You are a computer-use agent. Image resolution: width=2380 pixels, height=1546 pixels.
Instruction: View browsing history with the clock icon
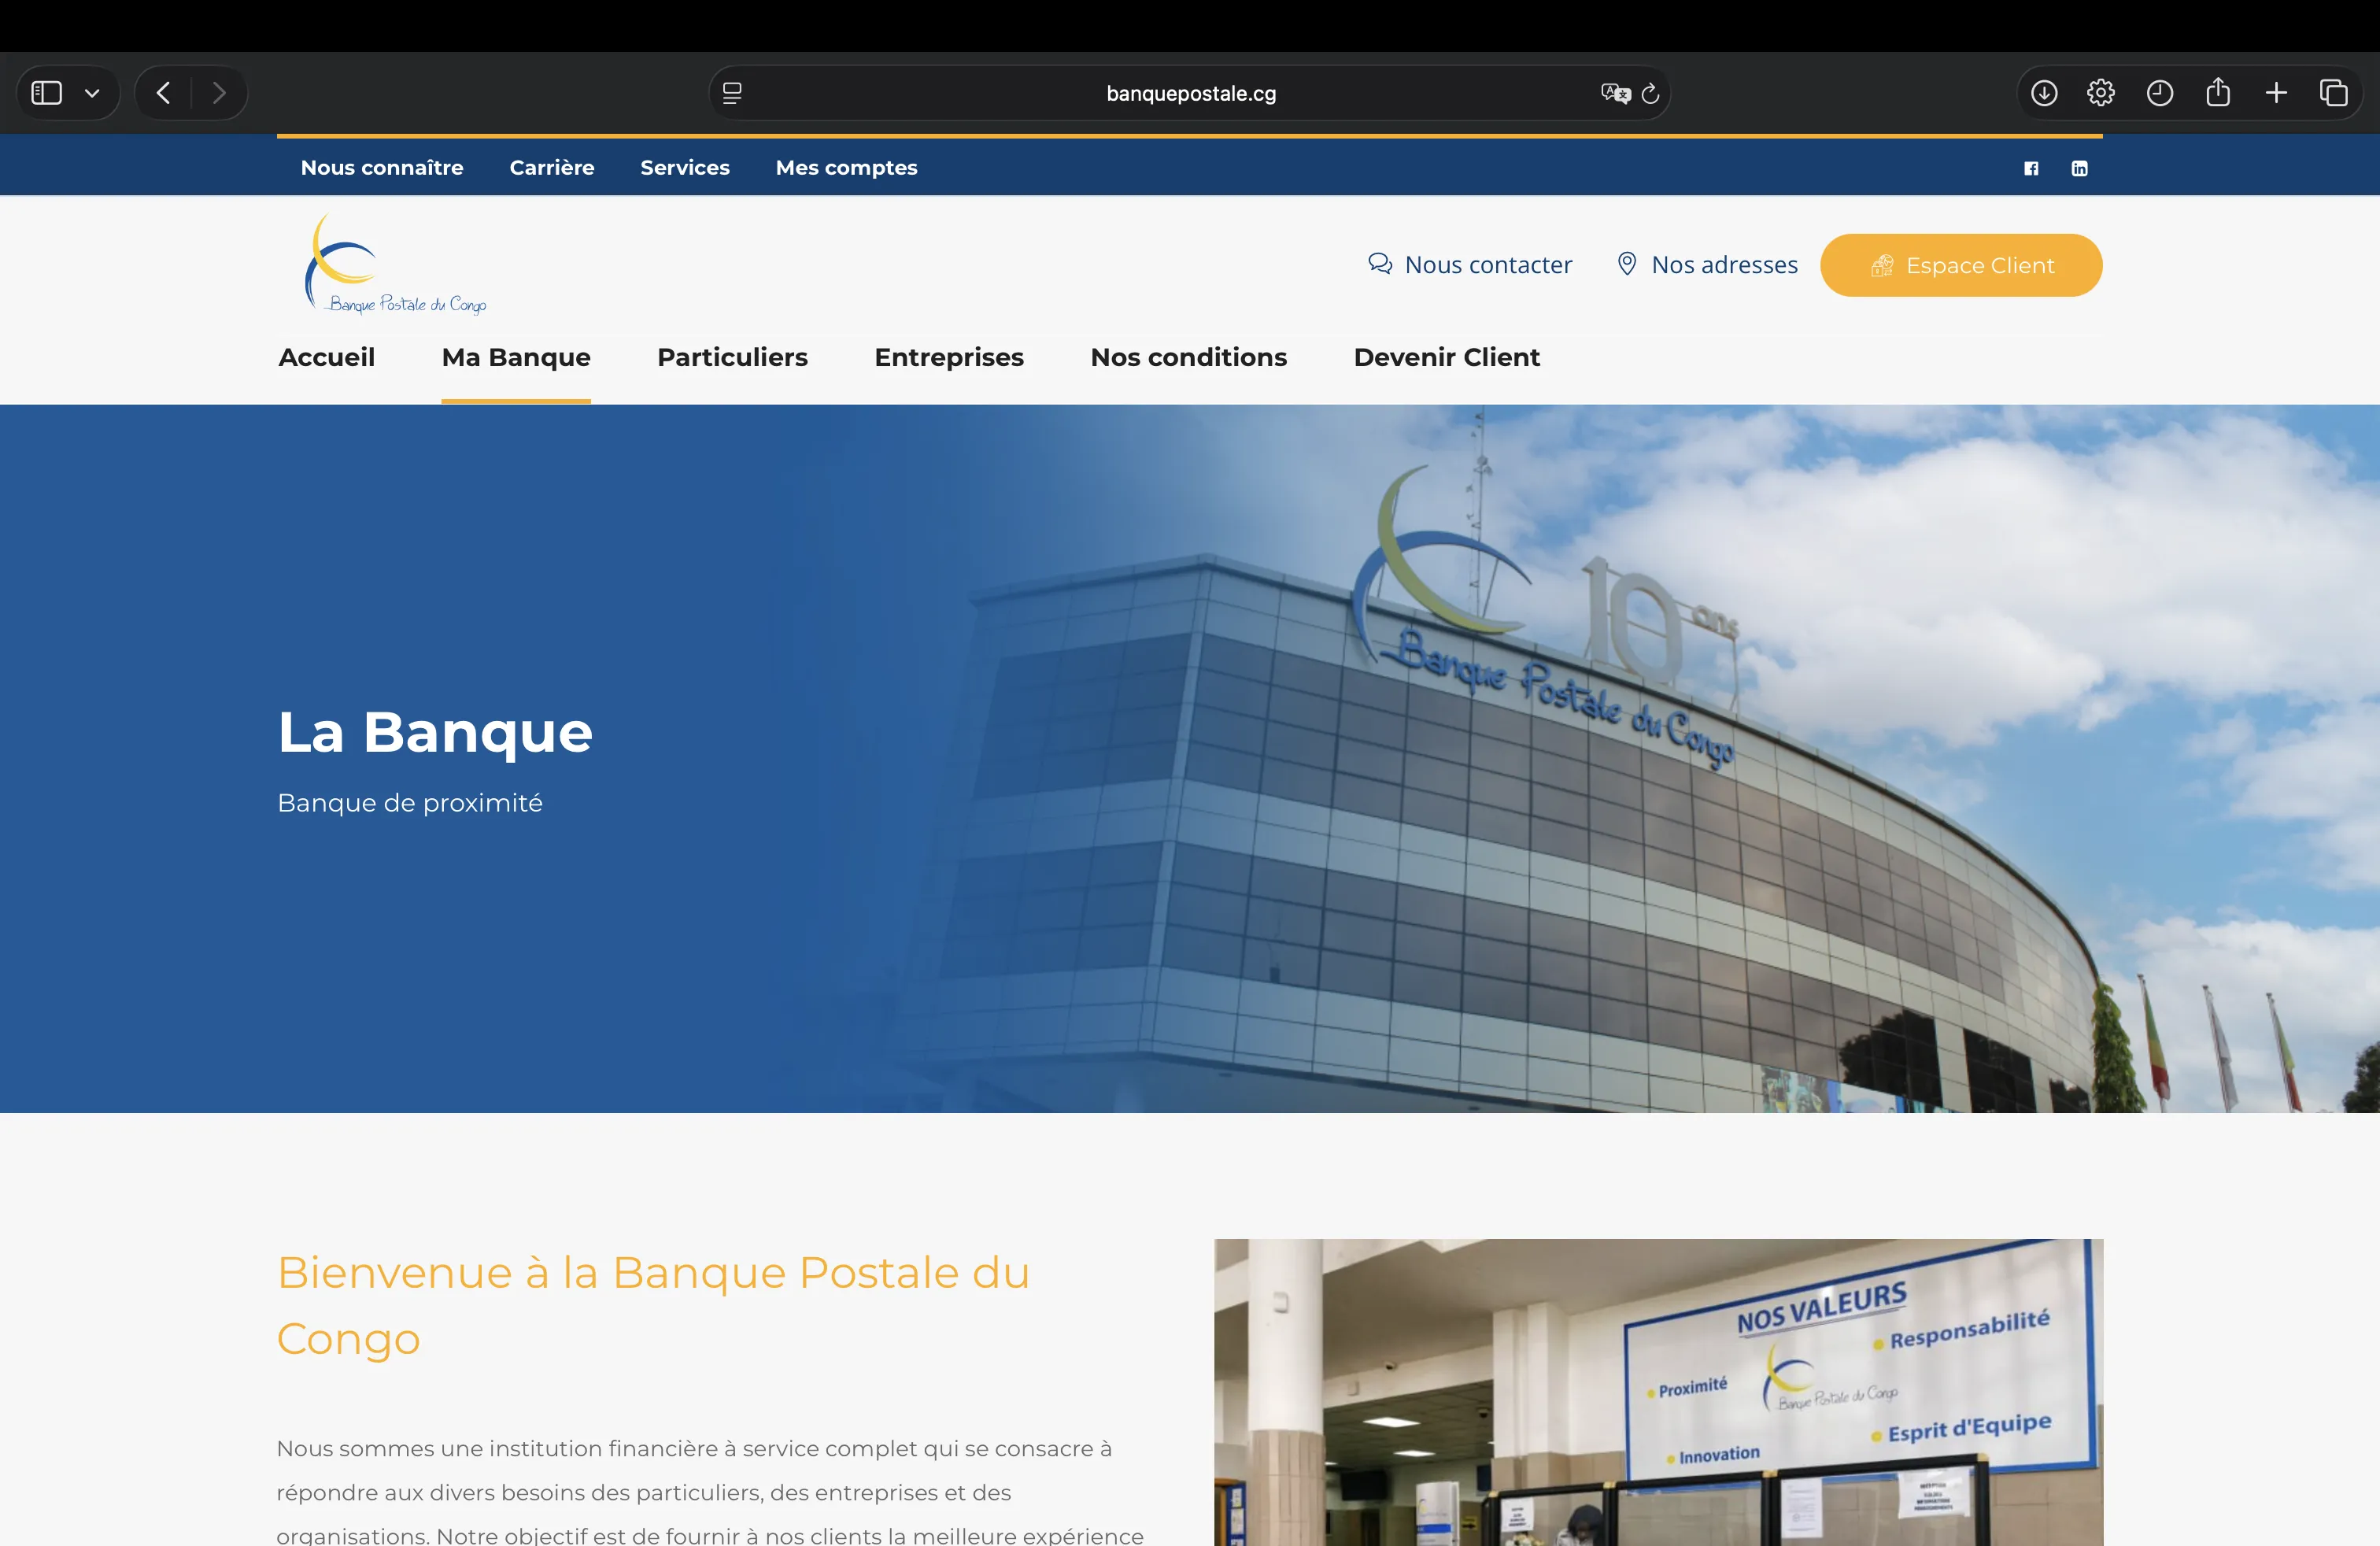[x=2160, y=92]
